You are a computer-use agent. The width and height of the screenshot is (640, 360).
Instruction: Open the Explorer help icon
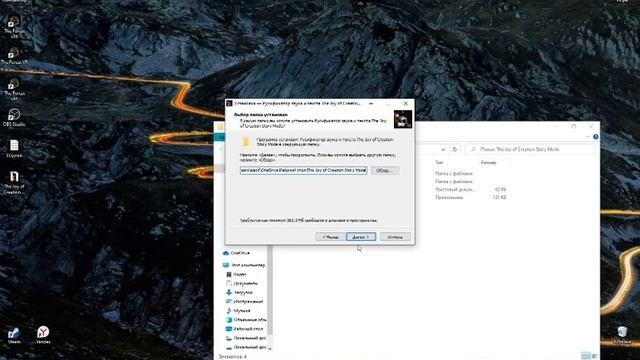click(x=596, y=137)
